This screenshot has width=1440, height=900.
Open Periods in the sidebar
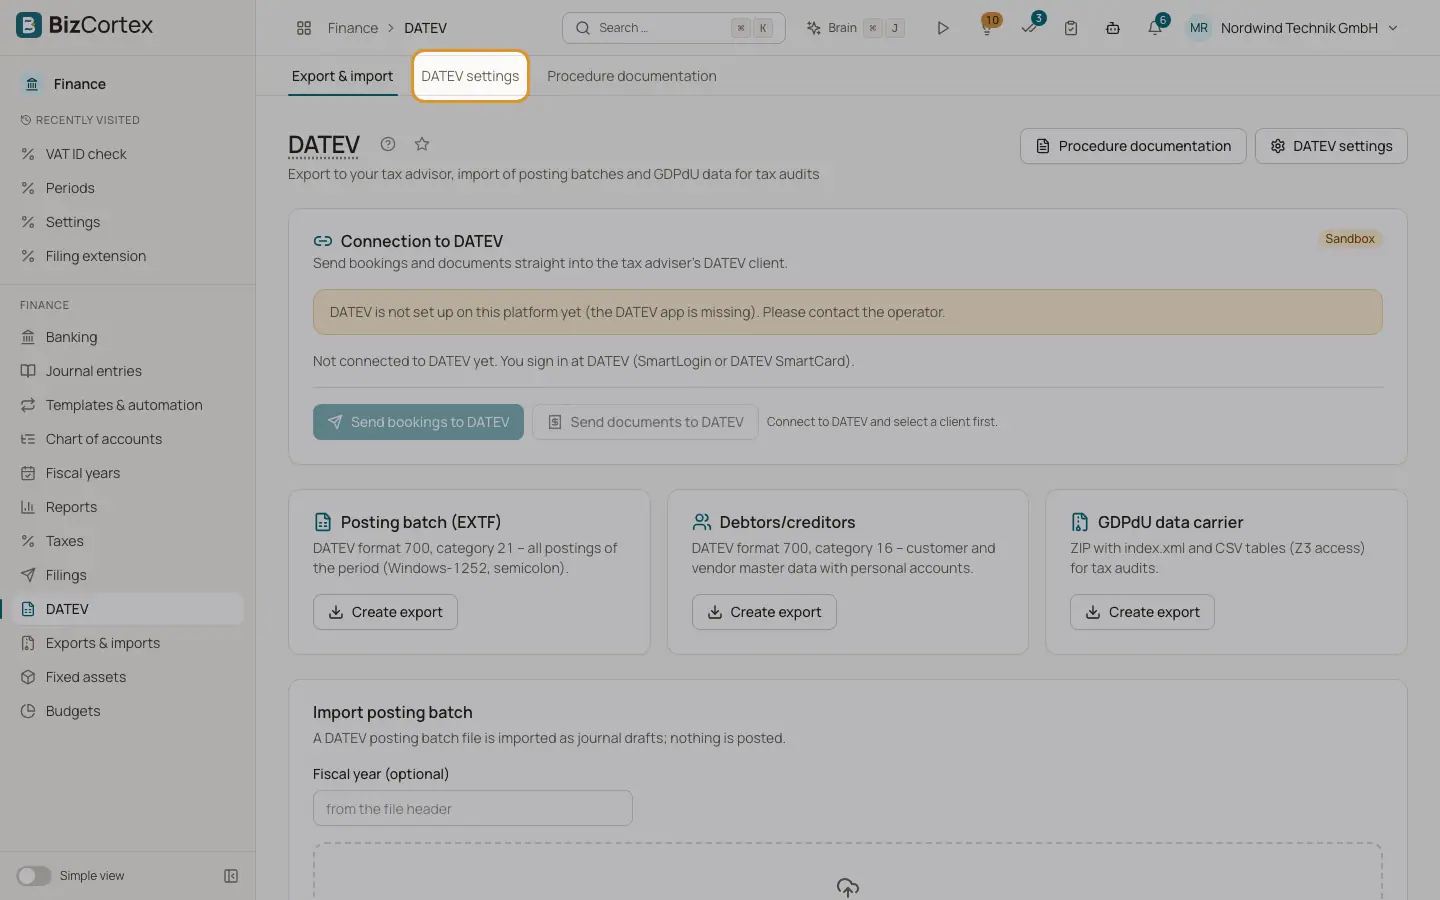(x=128, y=188)
